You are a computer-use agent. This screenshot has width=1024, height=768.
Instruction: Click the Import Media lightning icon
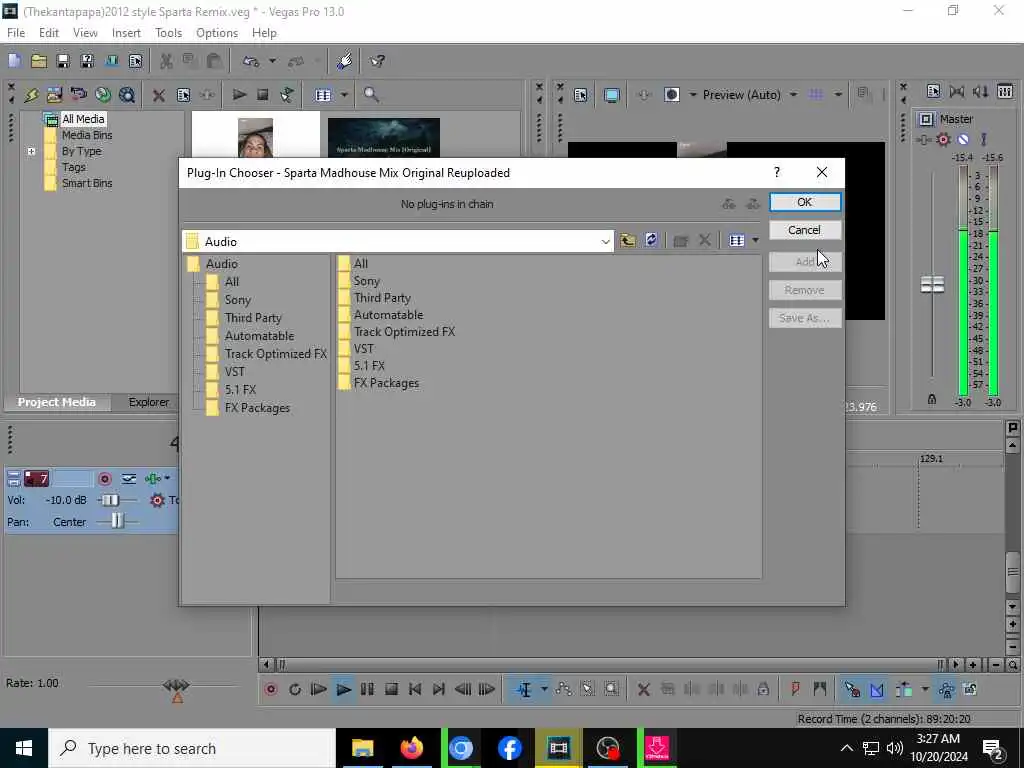[x=31, y=95]
